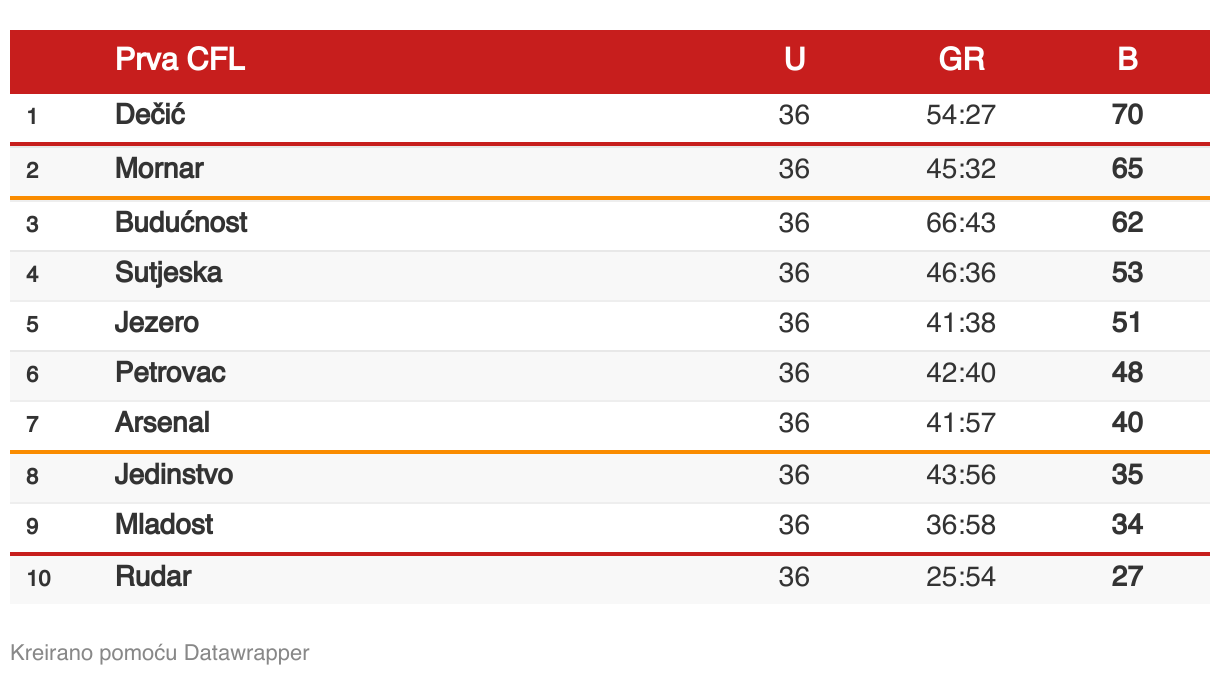Select Budućnost goal ratio 66:43
1220x676 pixels.
[961, 222]
